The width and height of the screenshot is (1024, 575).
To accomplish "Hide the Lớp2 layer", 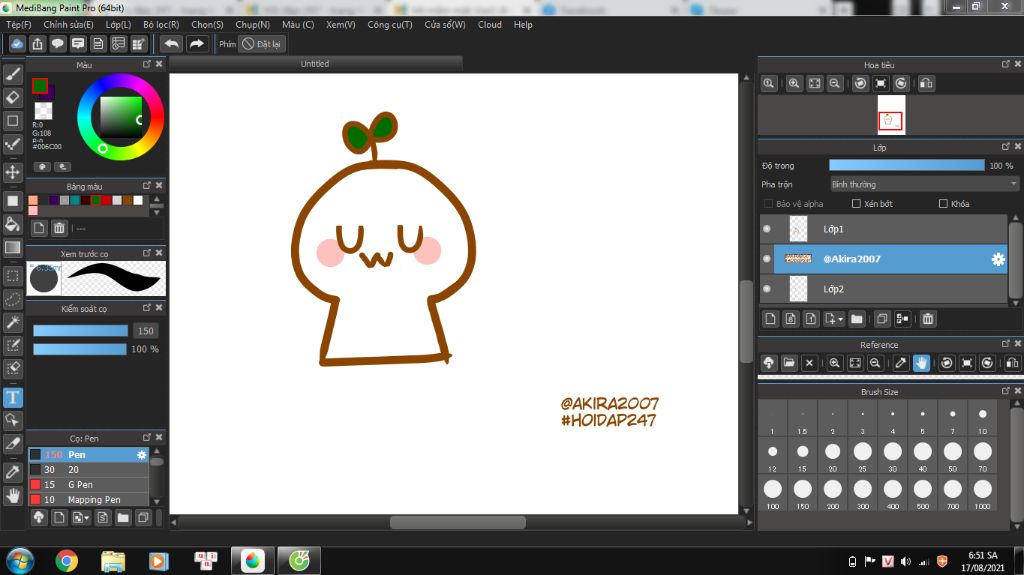I will 767,289.
